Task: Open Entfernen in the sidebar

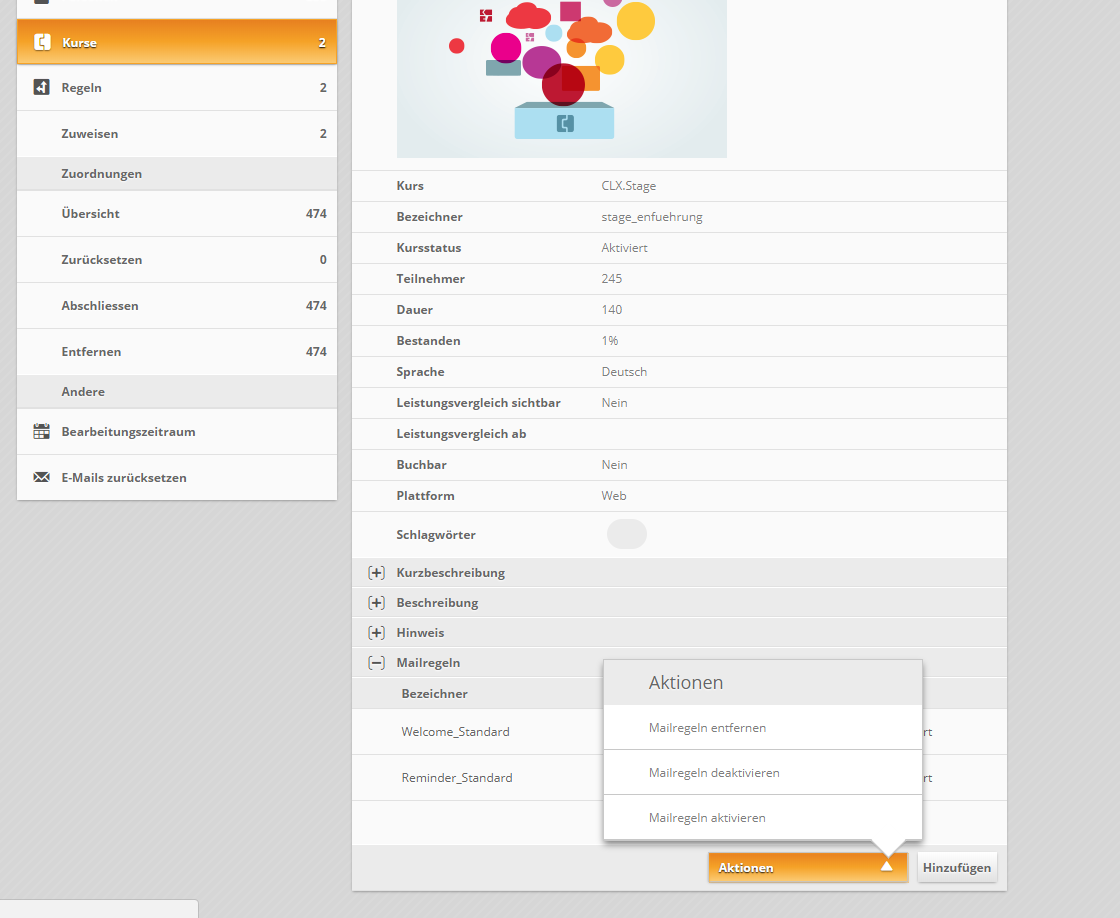Action: (91, 352)
